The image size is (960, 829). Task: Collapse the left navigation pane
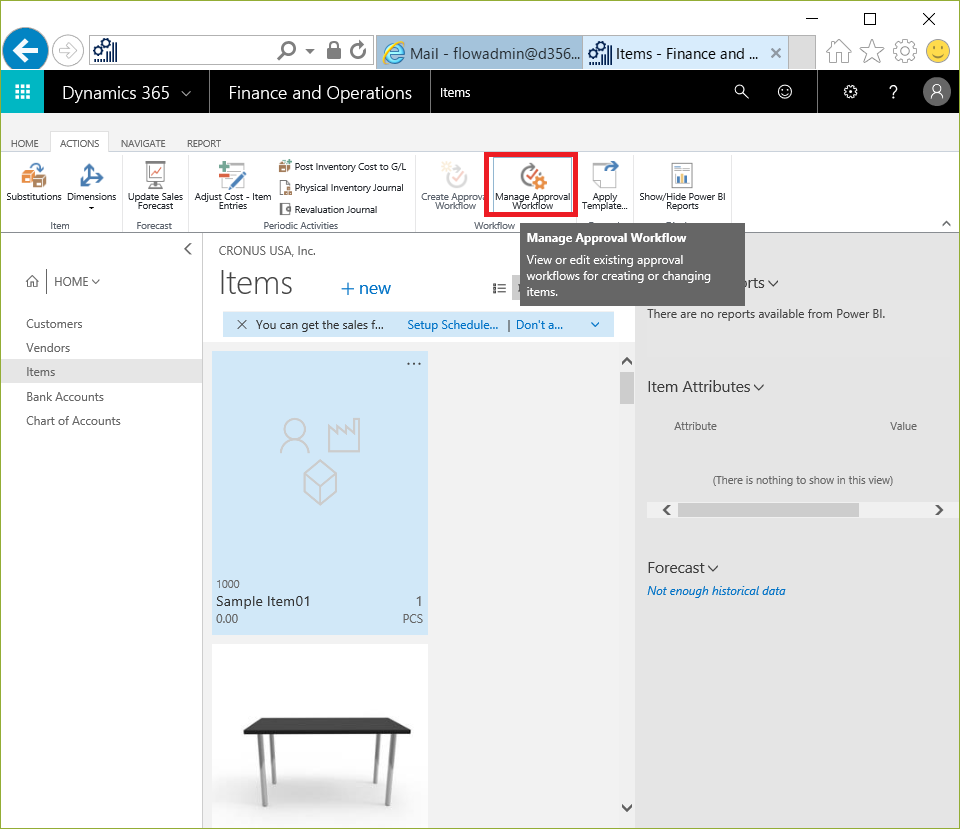pyautogui.click(x=188, y=249)
